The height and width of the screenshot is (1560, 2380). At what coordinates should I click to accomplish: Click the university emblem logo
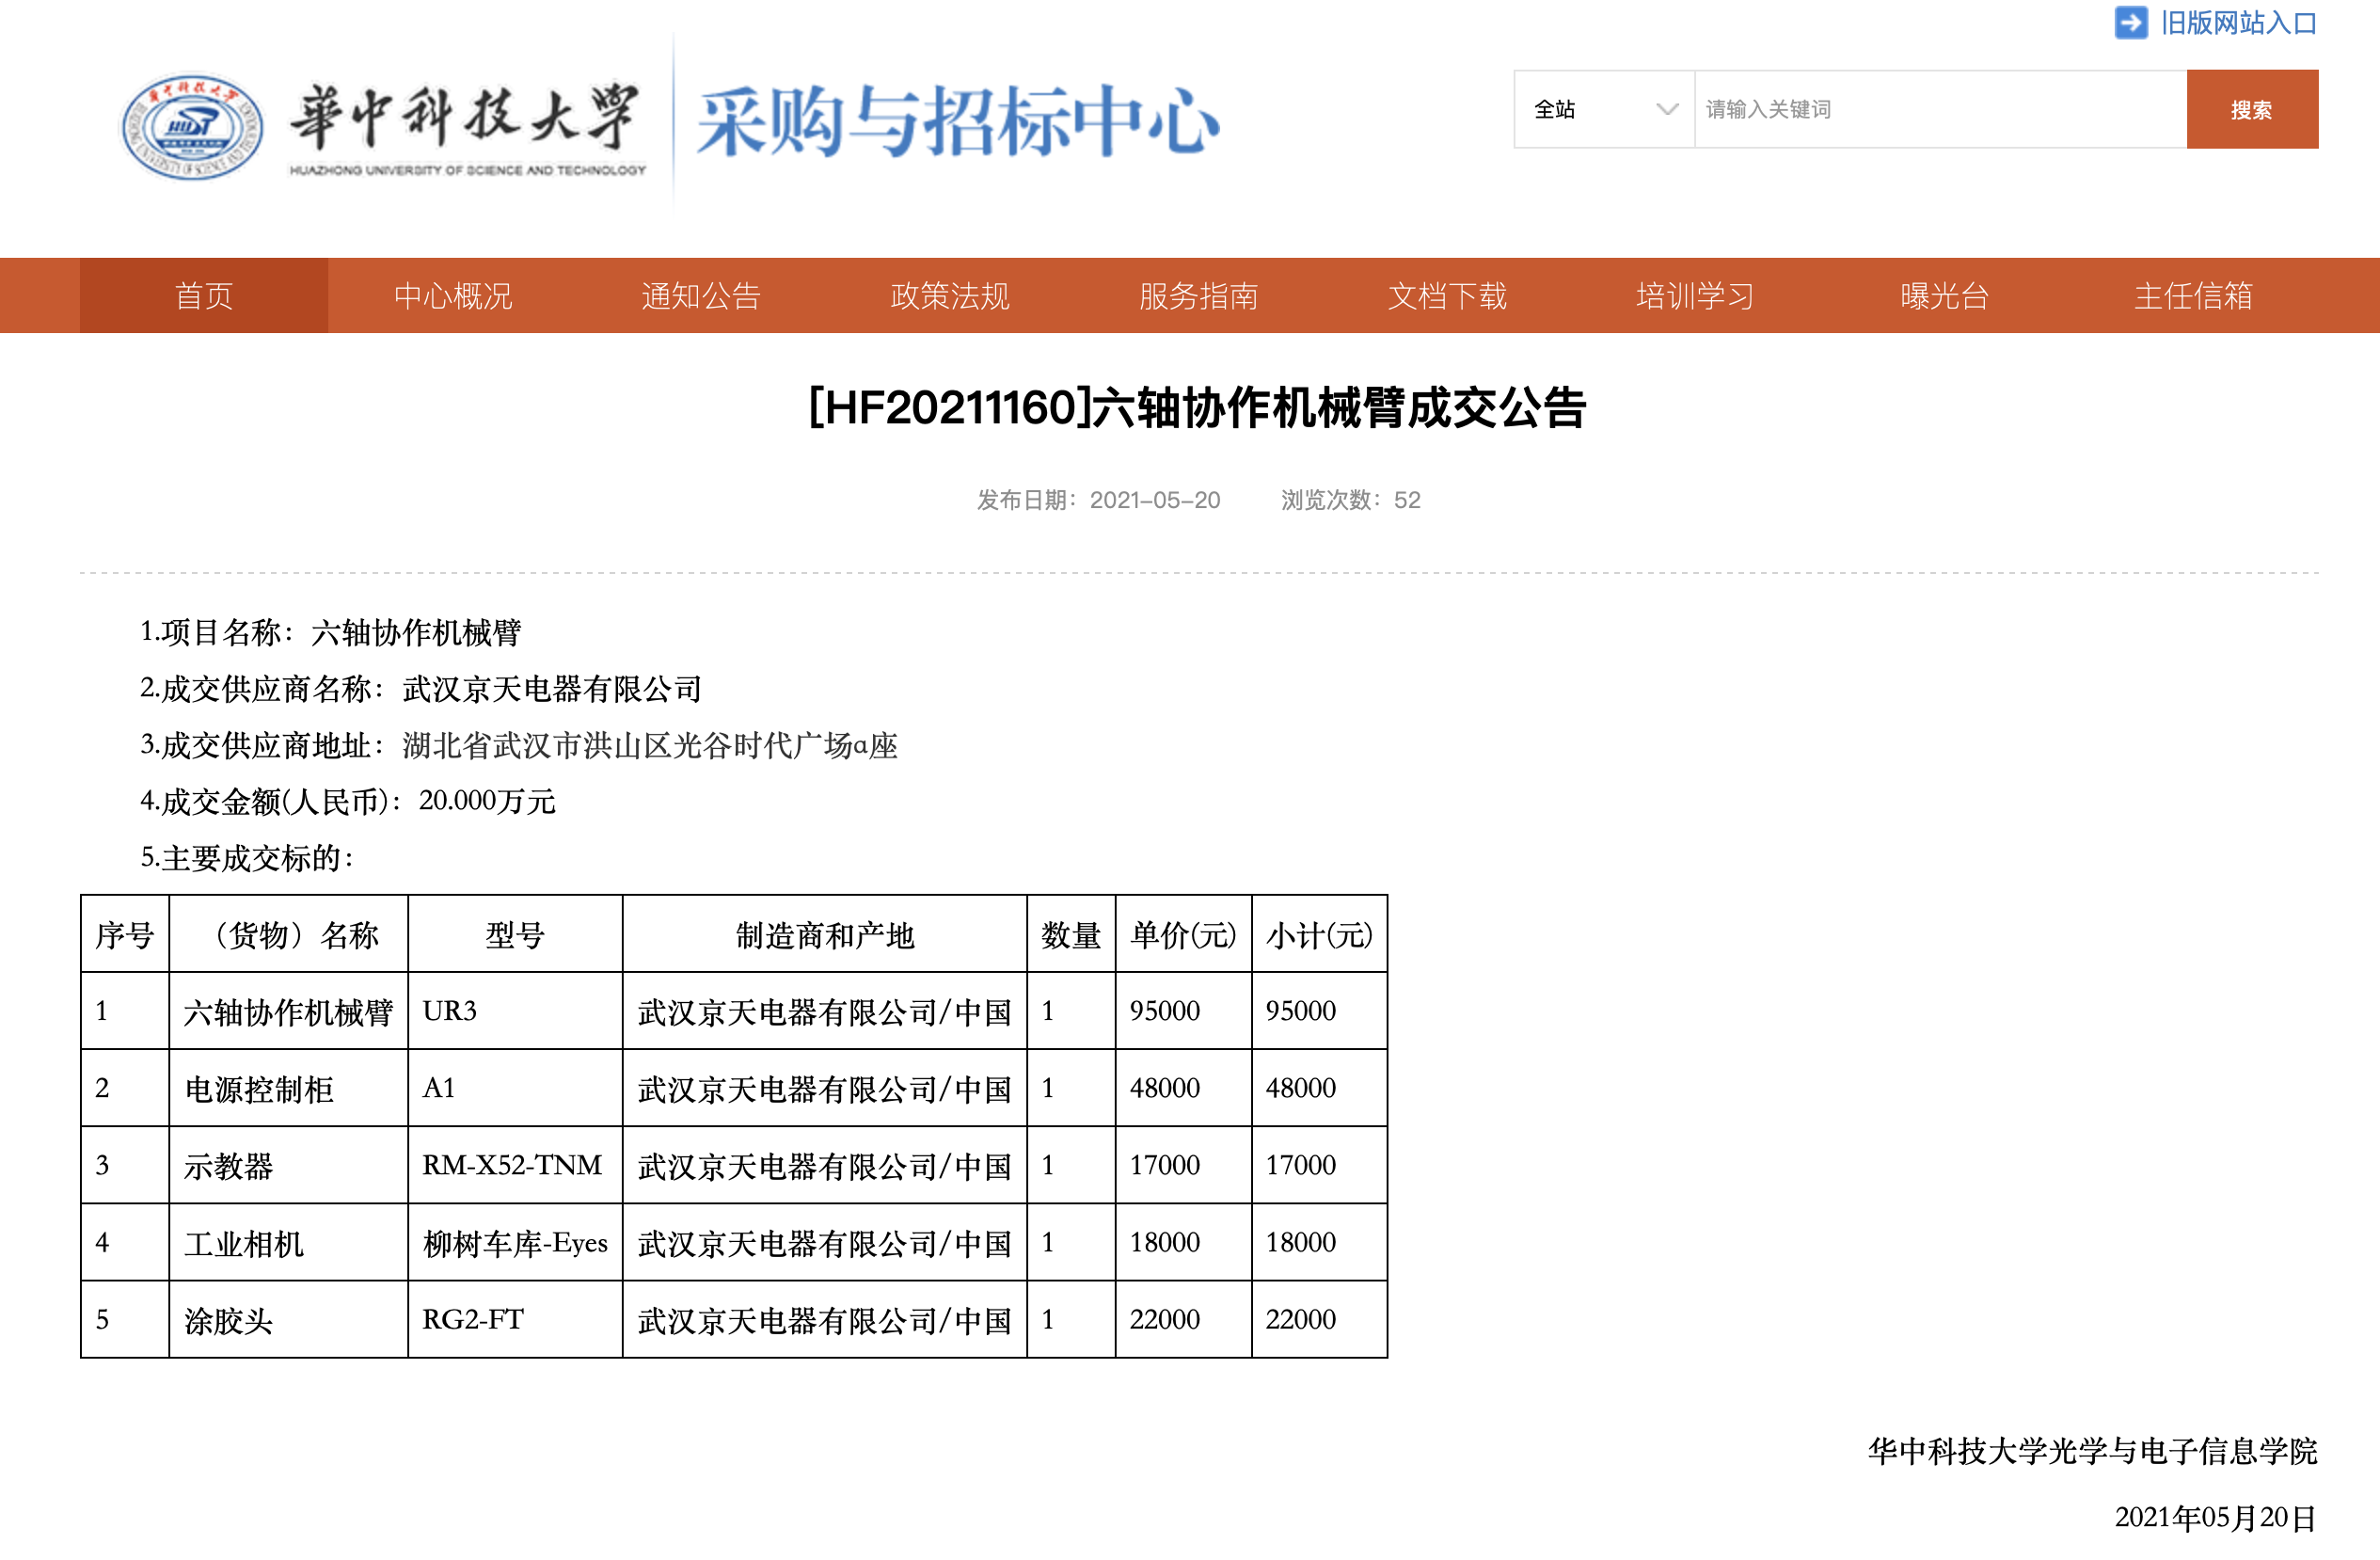(x=192, y=127)
